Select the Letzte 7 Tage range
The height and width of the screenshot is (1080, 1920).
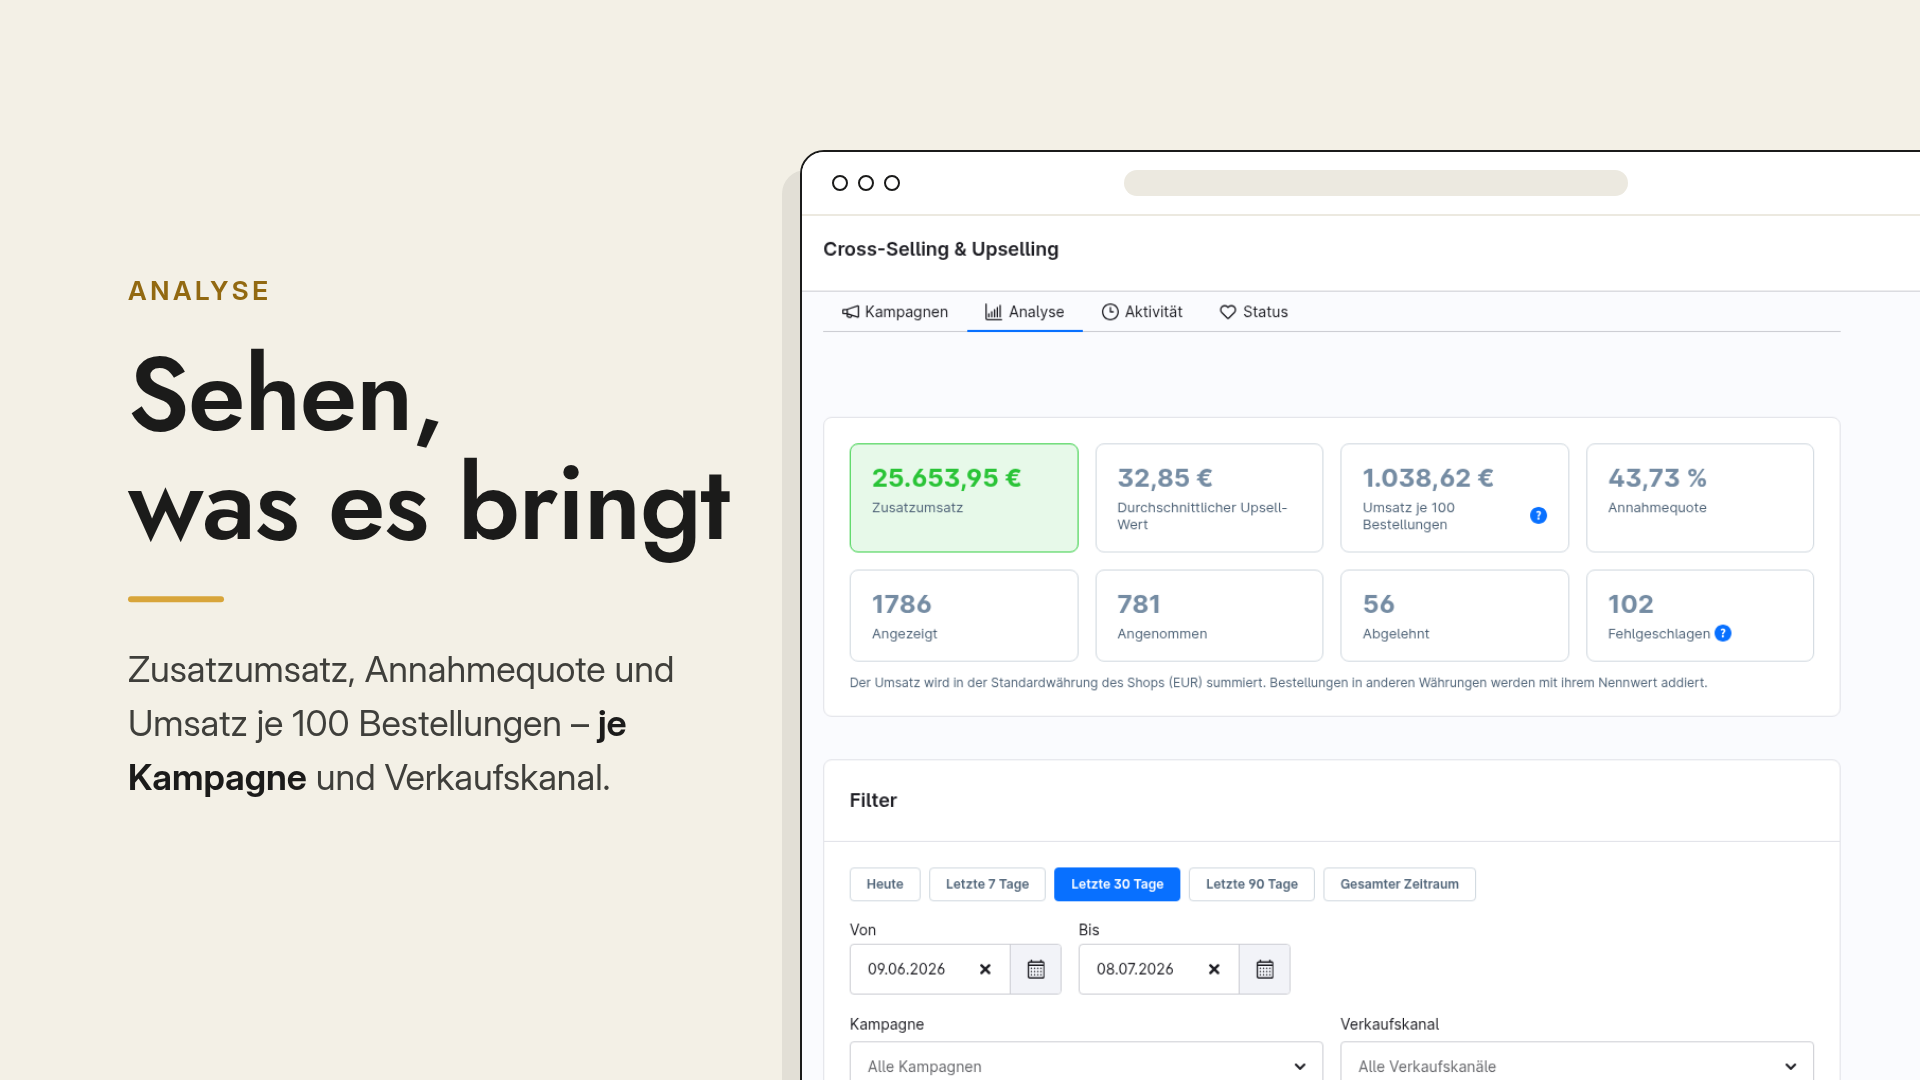coord(987,884)
